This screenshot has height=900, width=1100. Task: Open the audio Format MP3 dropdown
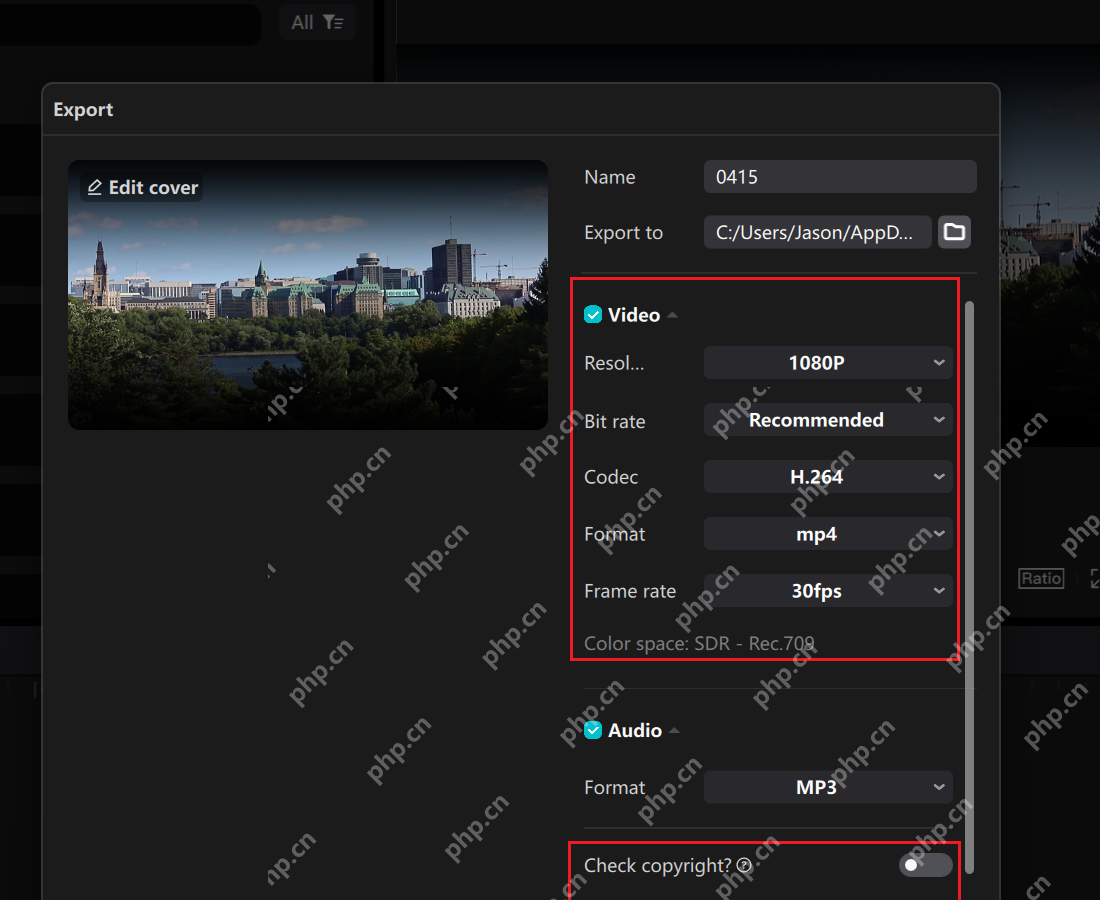pos(828,787)
